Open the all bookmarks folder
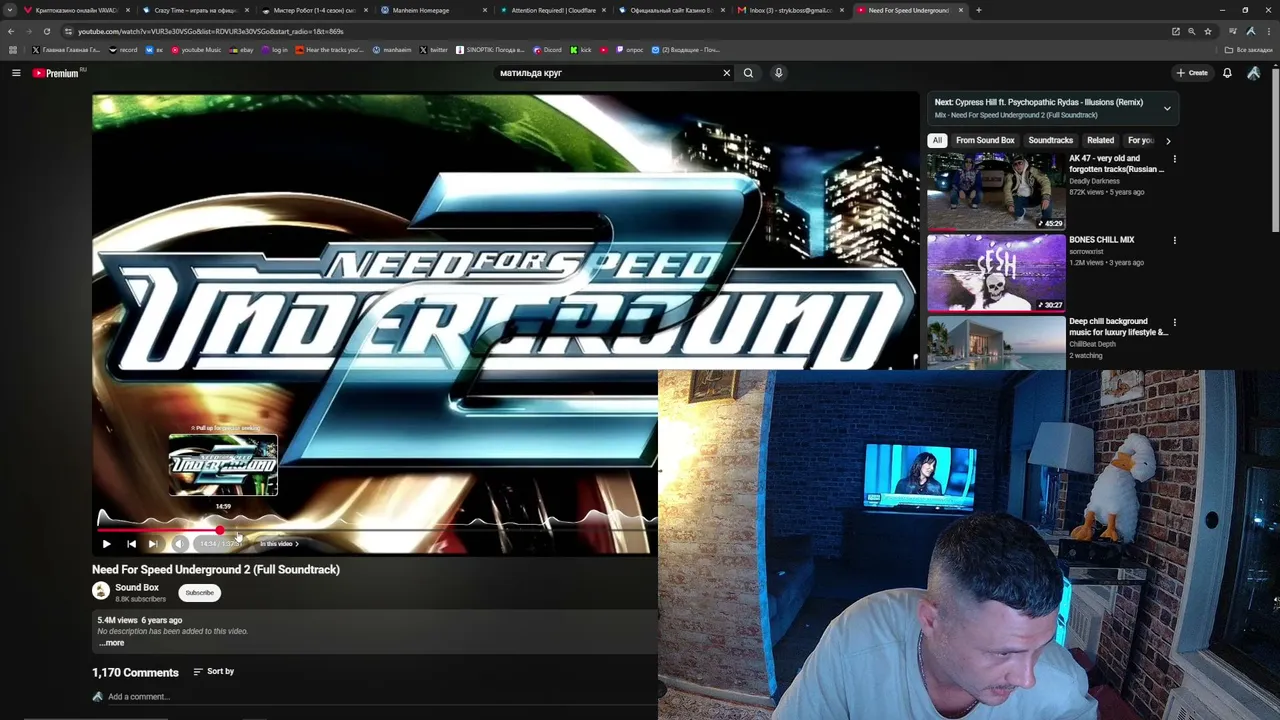This screenshot has height=720, width=1280. (1248, 50)
